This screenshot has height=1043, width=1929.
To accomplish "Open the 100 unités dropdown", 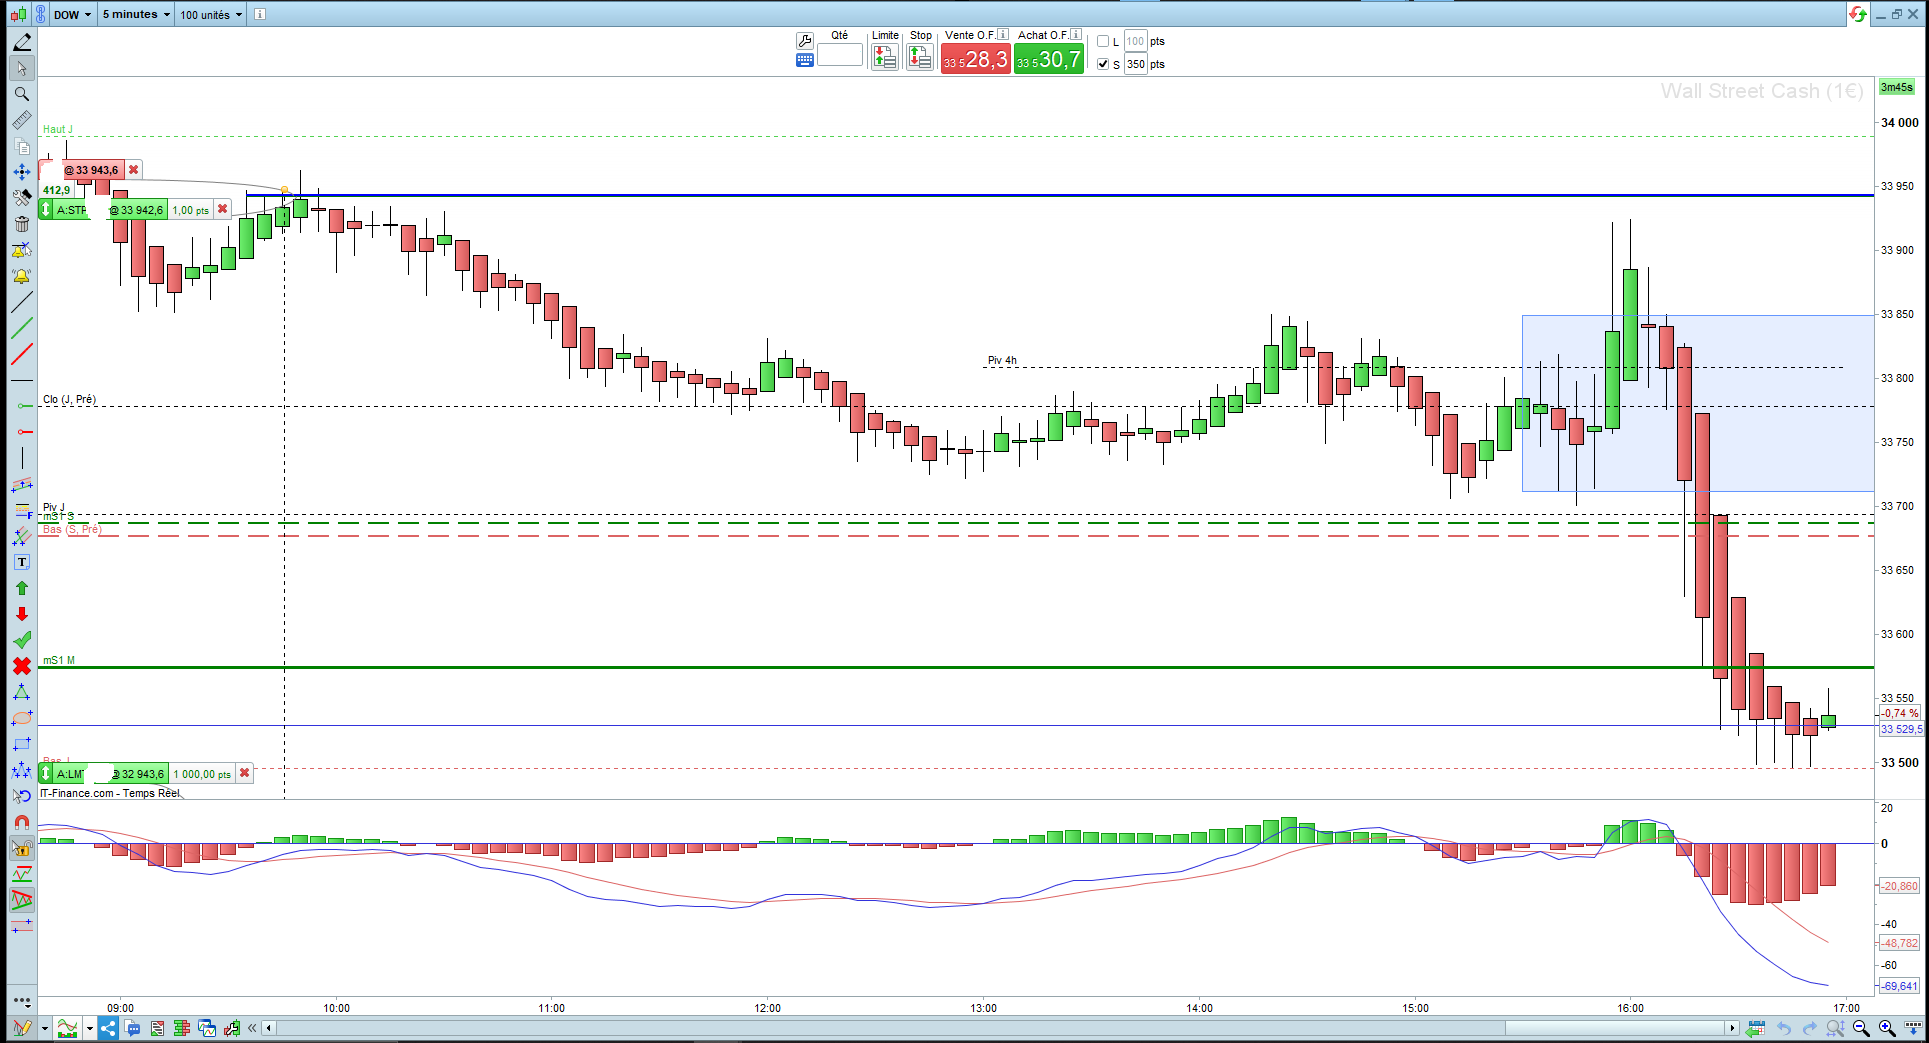I will (x=211, y=14).
